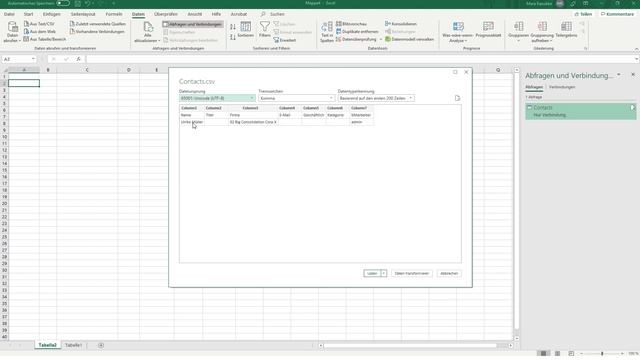Click the Gruppieren icon
Viewport: 640px width, 360px height.
click(x=518, y=27)
